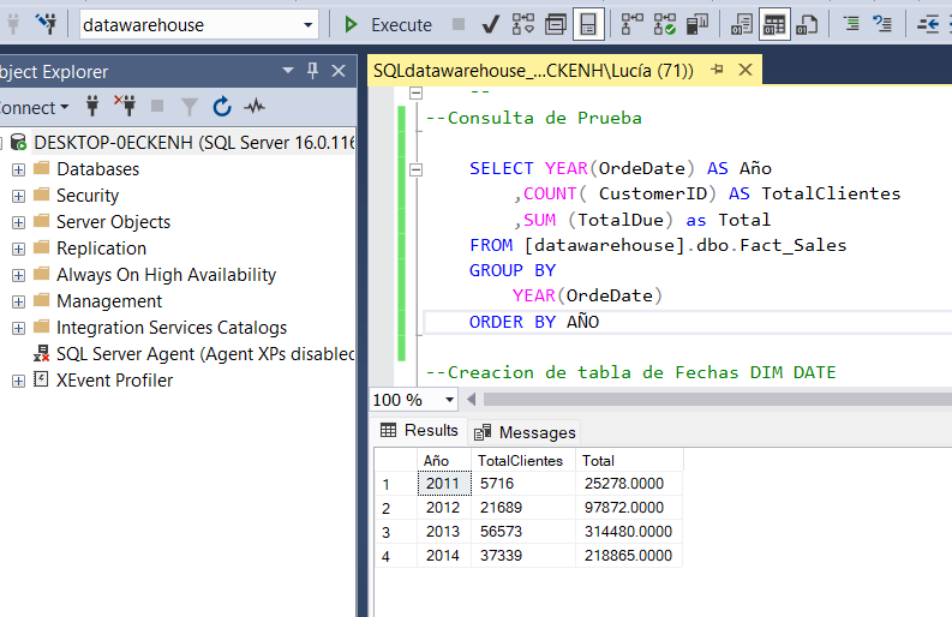Viewport: 952px width, 617px height.
Task: Toggle Results to Grid output mode
Action: pos(774,24)
